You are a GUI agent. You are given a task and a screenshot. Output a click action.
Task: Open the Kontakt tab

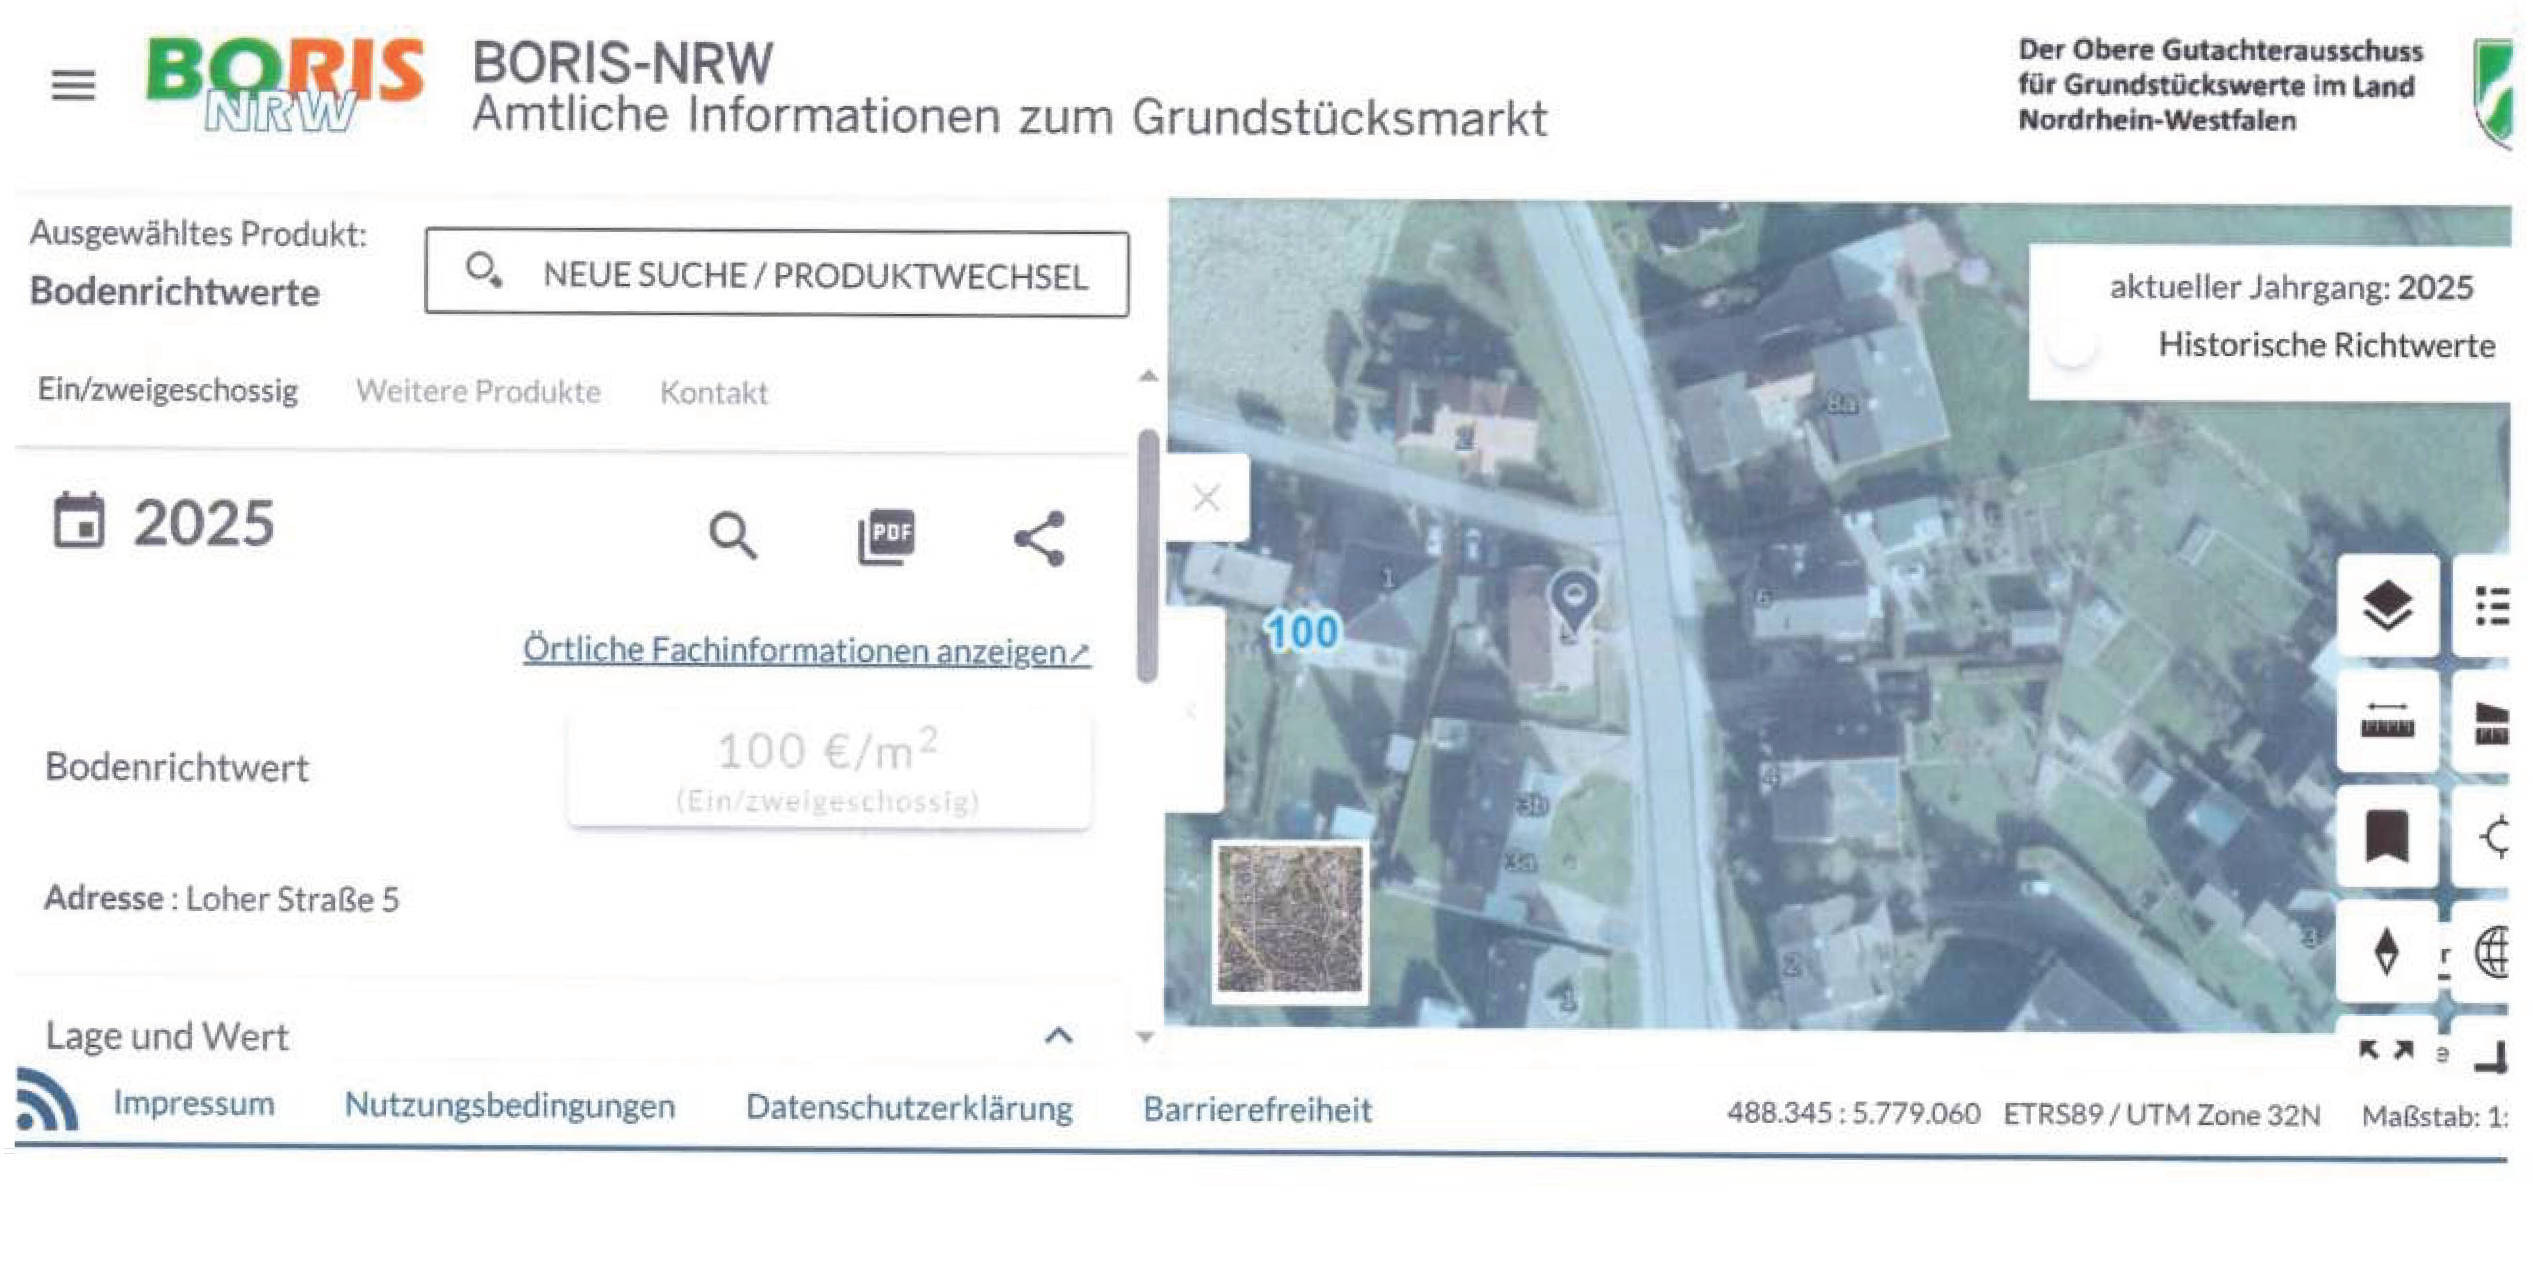point(714,393)
